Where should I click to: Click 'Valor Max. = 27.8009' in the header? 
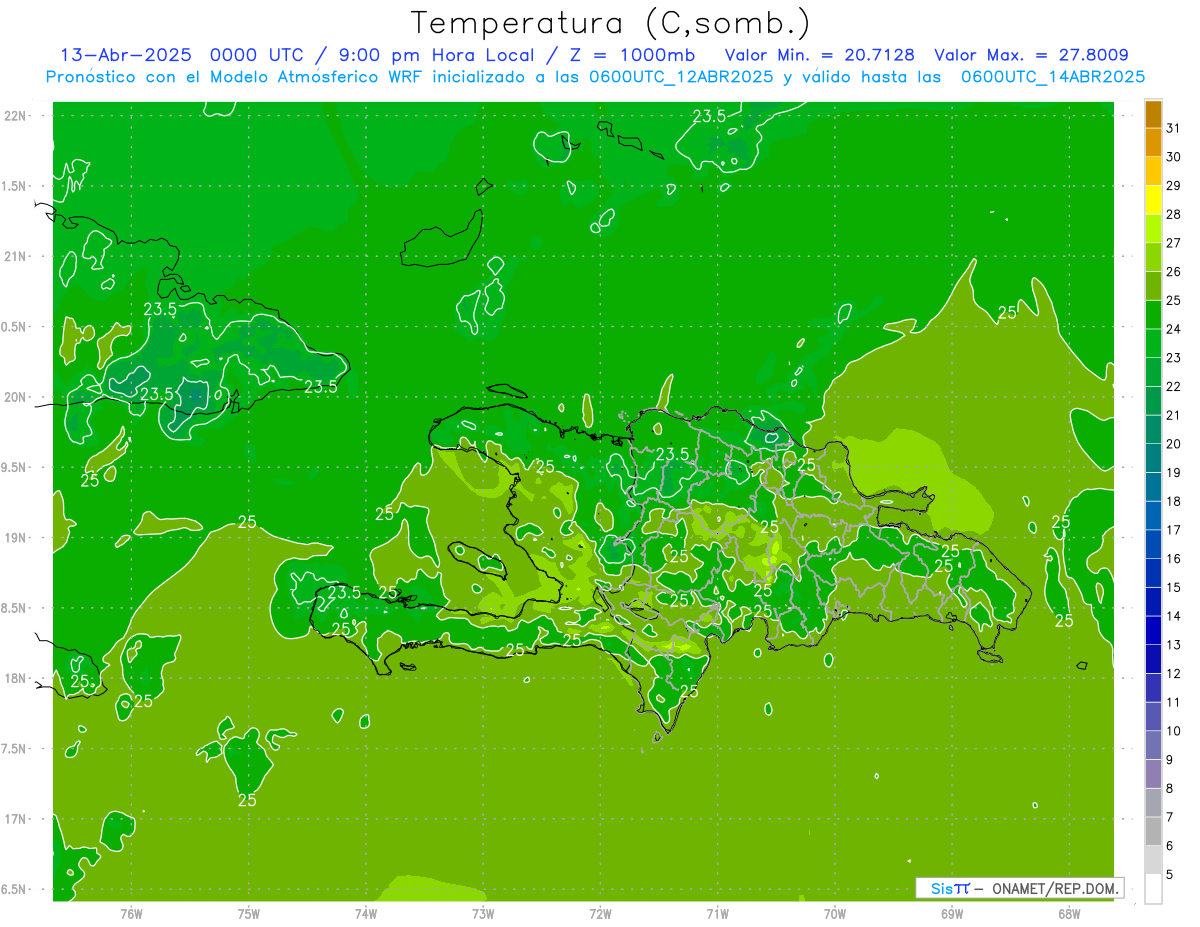coord(1031,55)
